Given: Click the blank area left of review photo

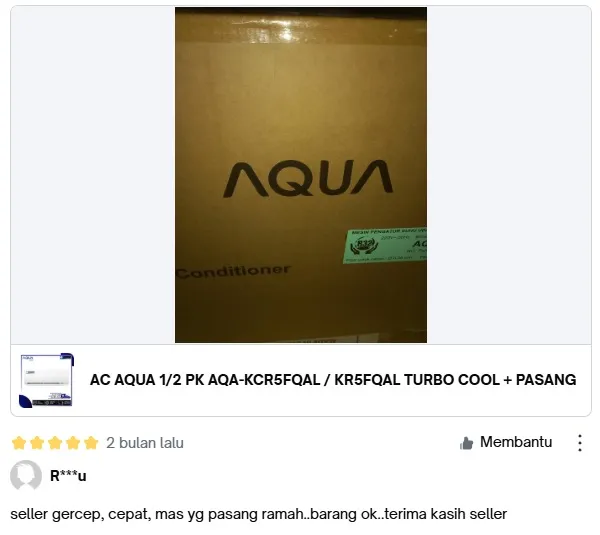Looking at the screenshot, I should click(93, 175).
